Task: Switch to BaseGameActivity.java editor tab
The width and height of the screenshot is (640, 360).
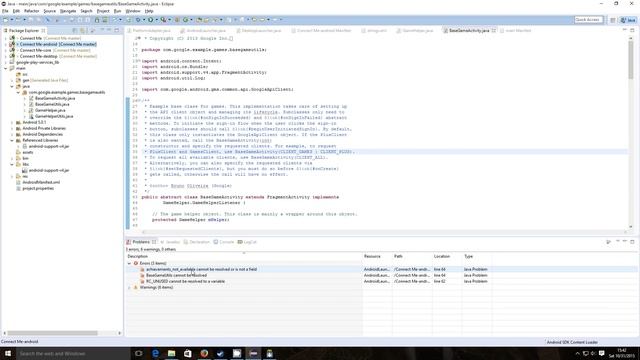Action: click(x=469, y=31)
